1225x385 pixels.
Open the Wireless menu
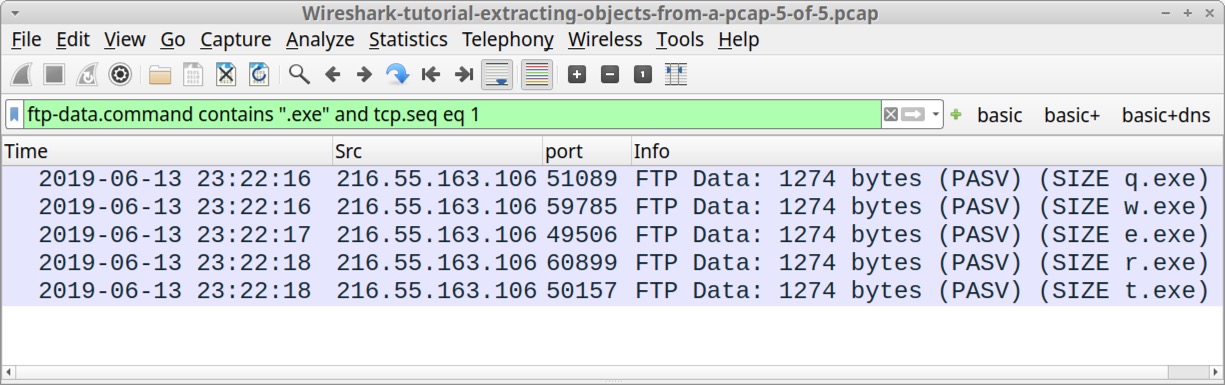coord(605,39)
